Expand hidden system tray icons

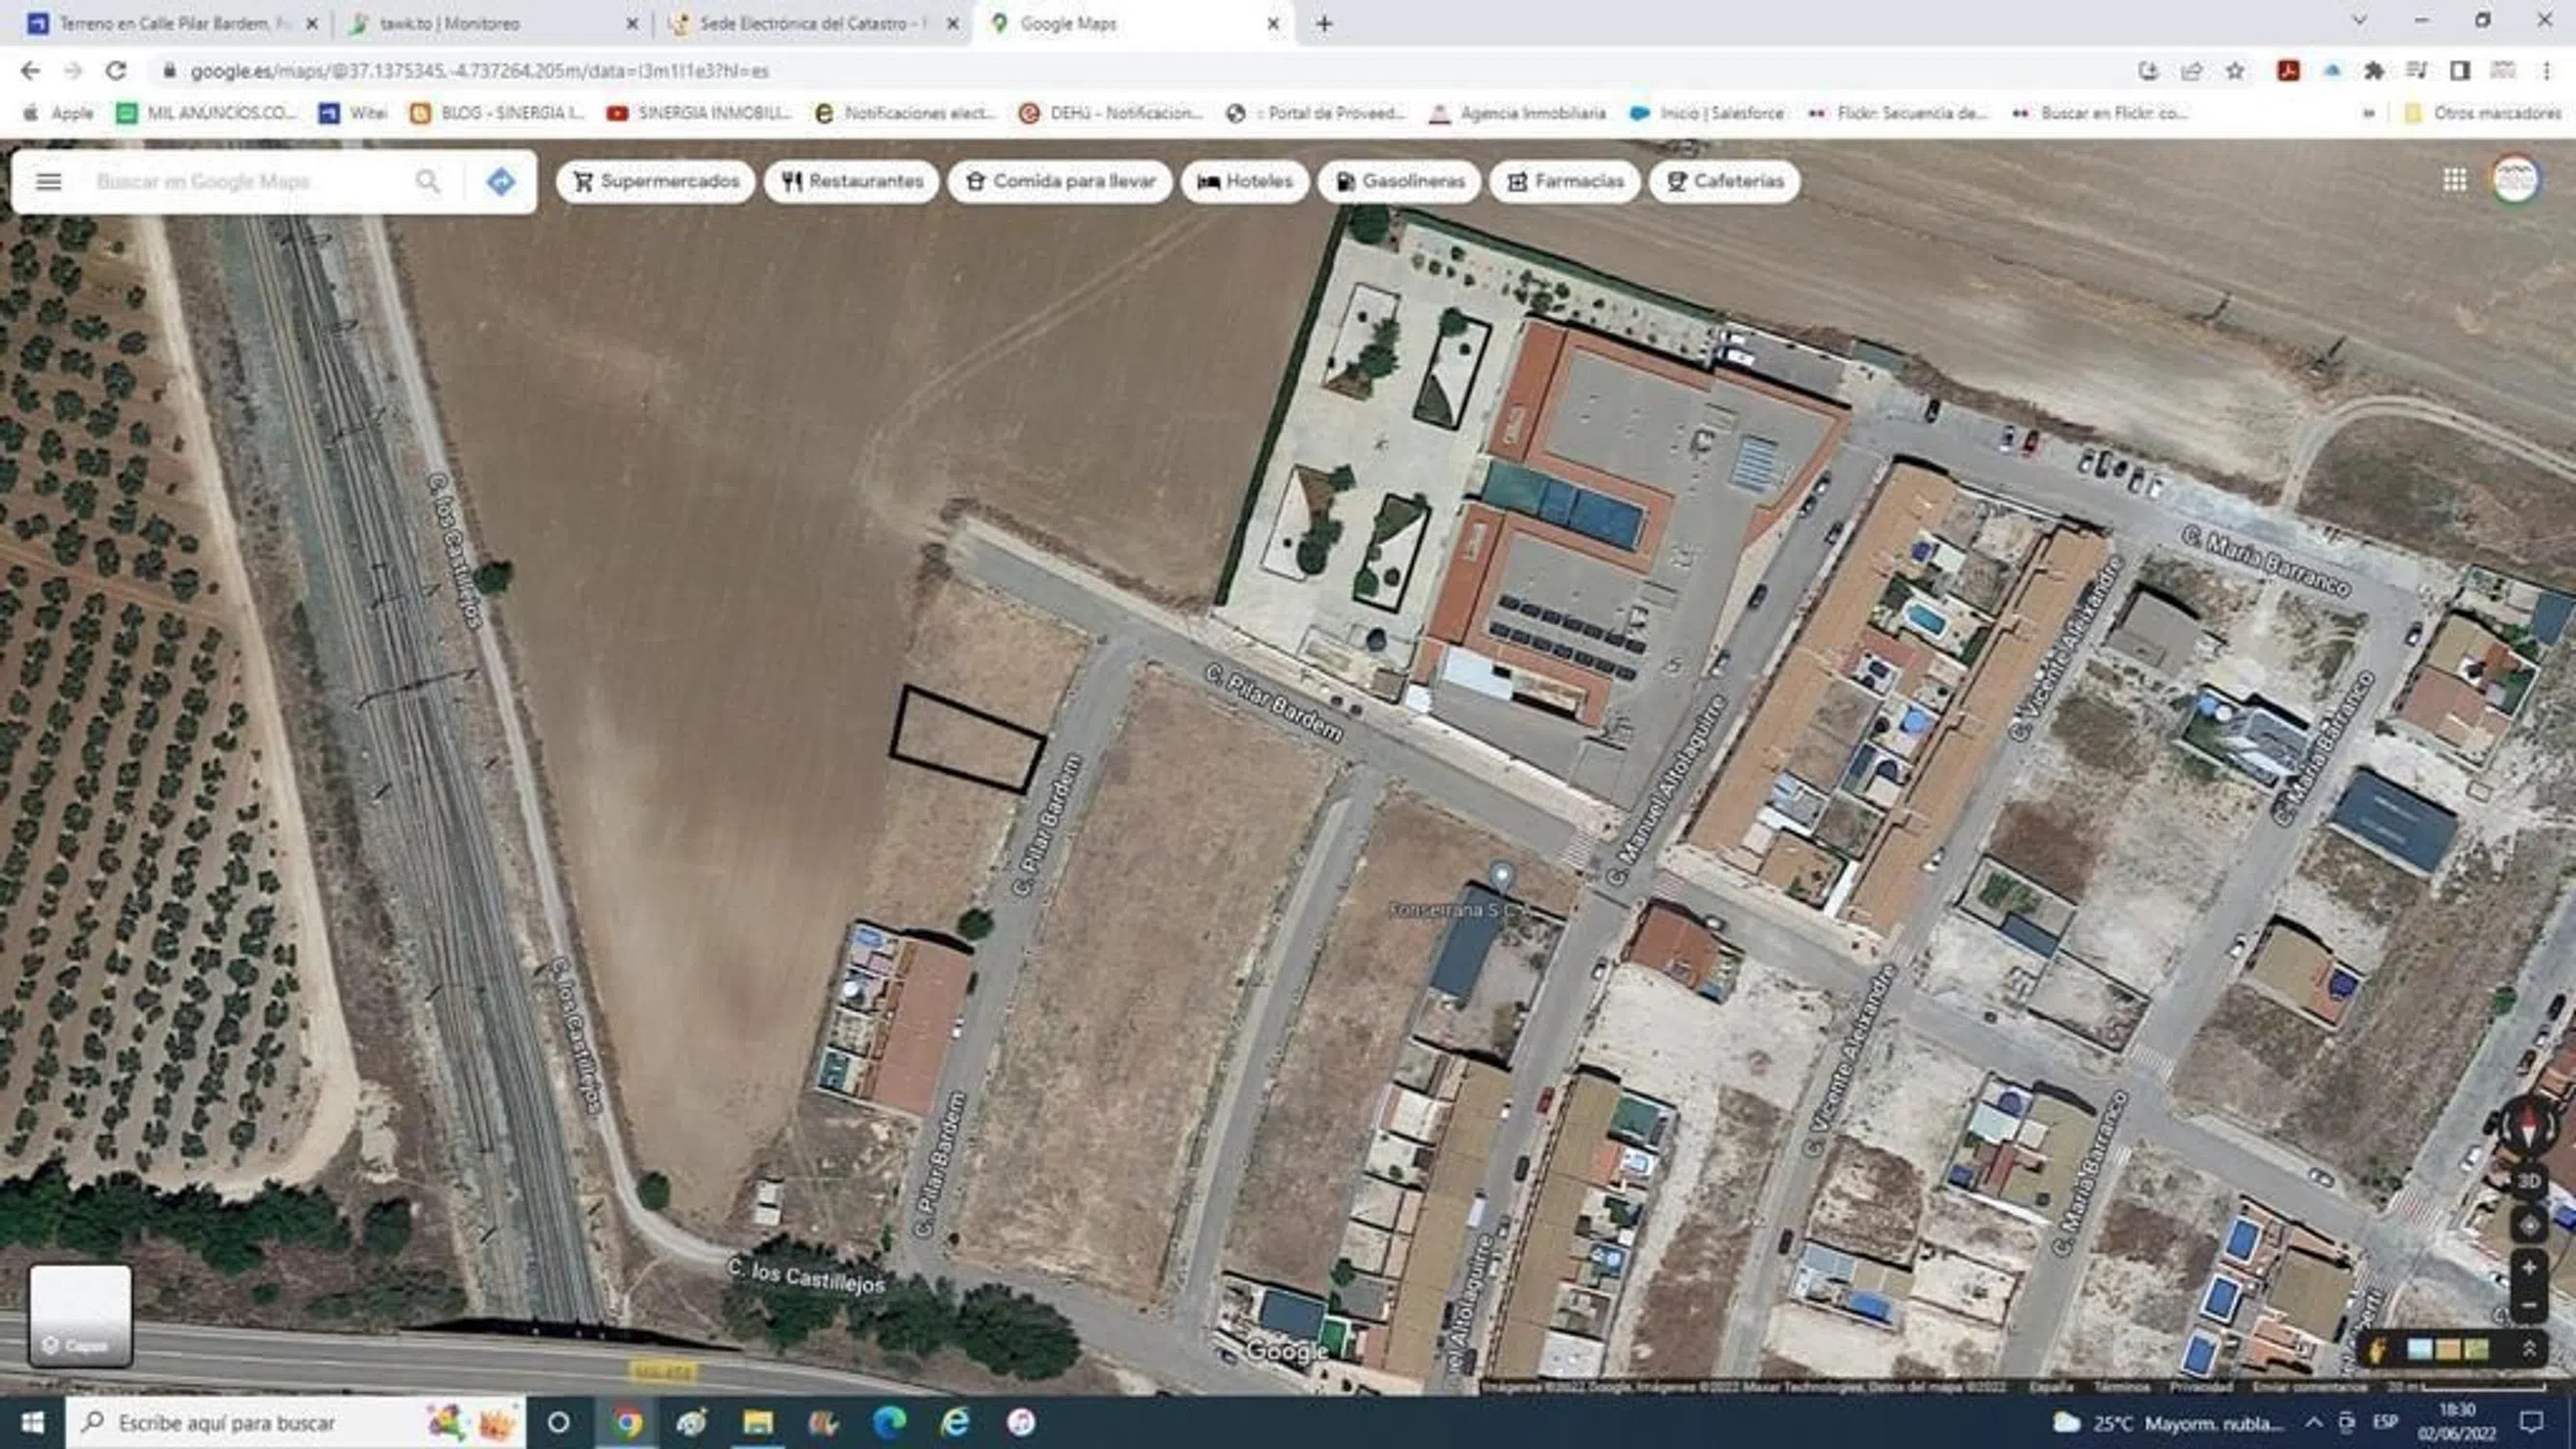pos(2313,1422)
